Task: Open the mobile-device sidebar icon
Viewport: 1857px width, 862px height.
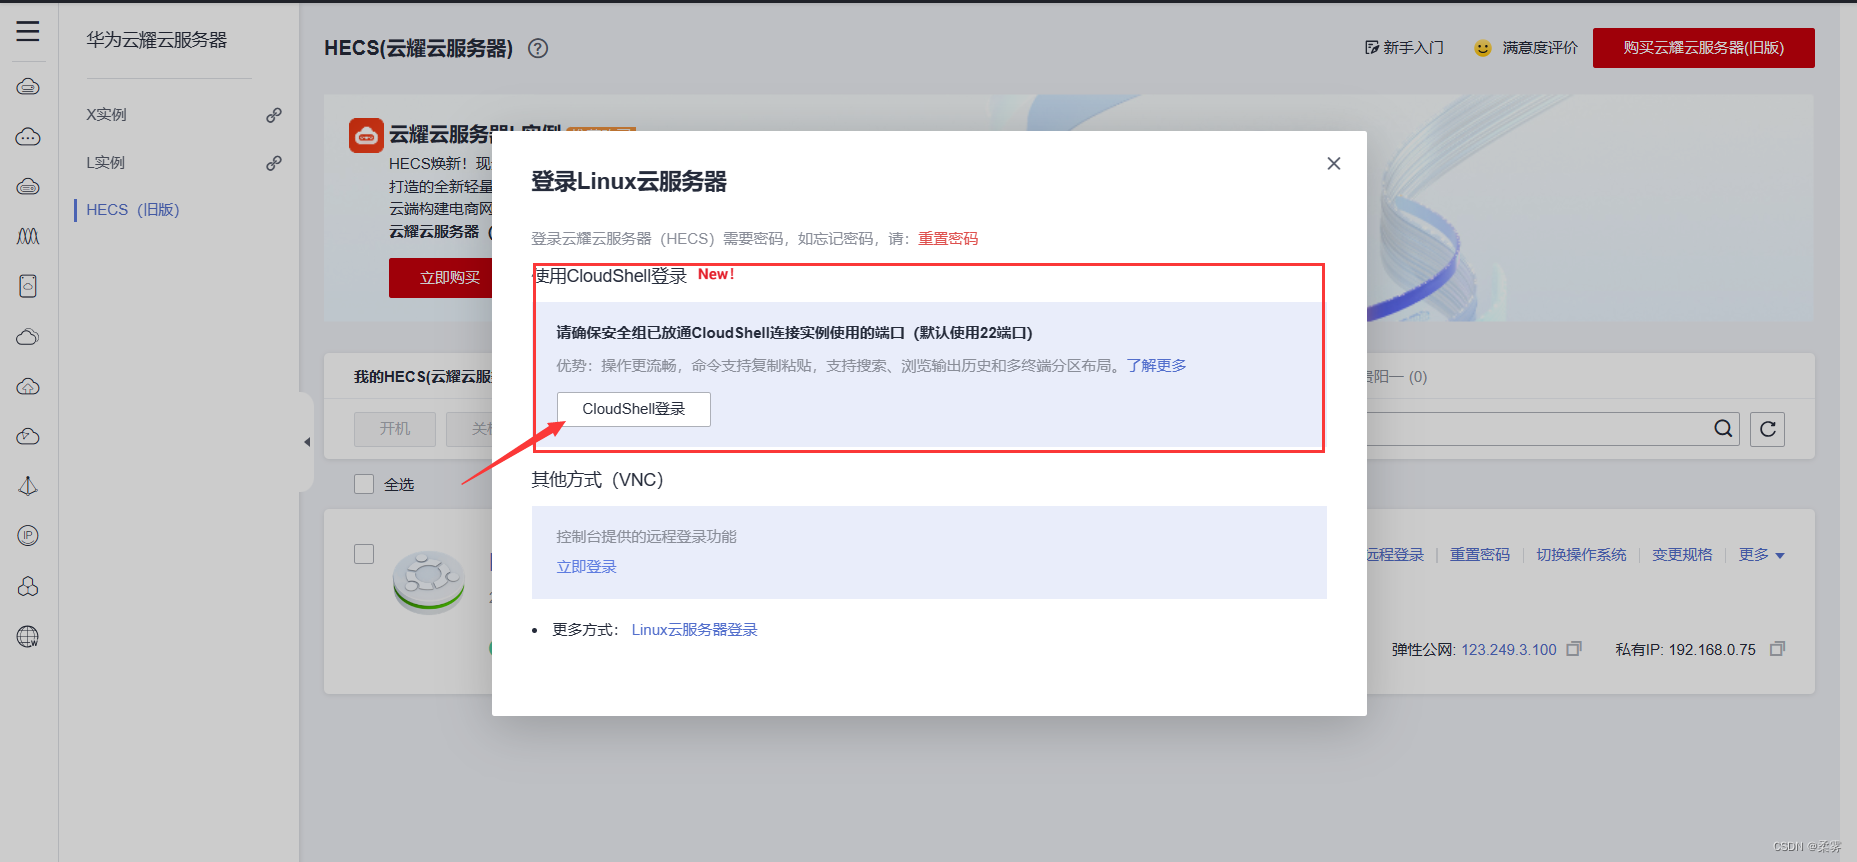Action: (x=28, y=287)
